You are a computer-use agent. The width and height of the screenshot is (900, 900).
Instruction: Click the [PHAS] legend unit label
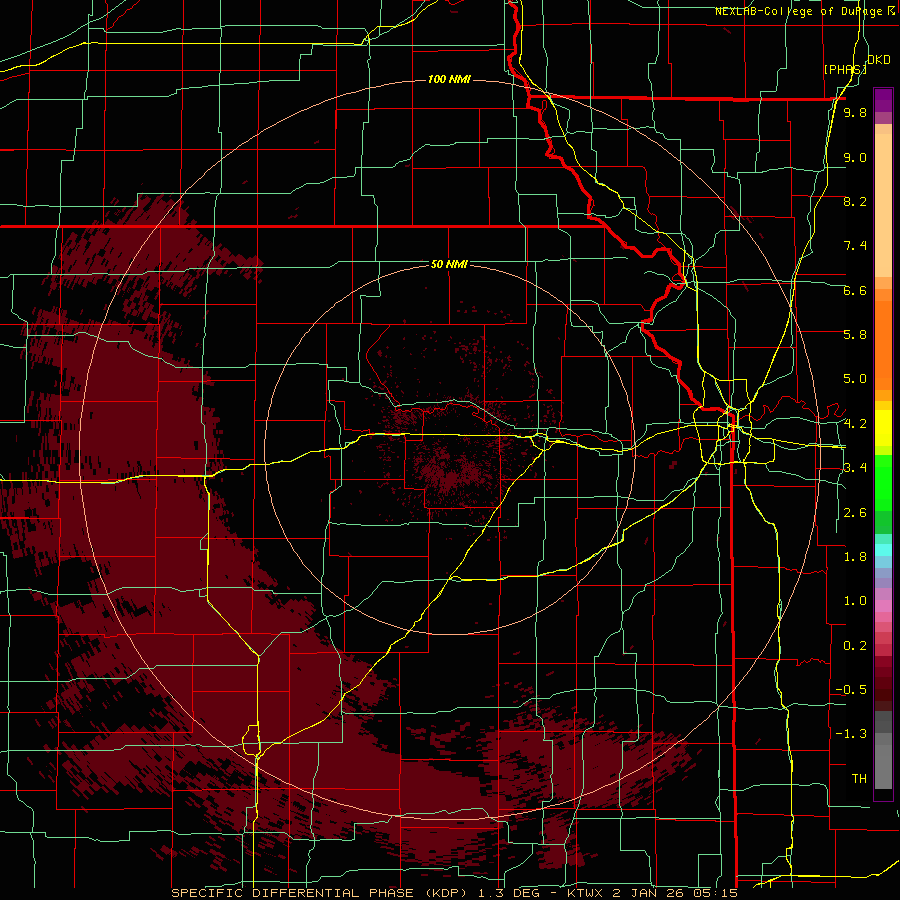point(845,69)
